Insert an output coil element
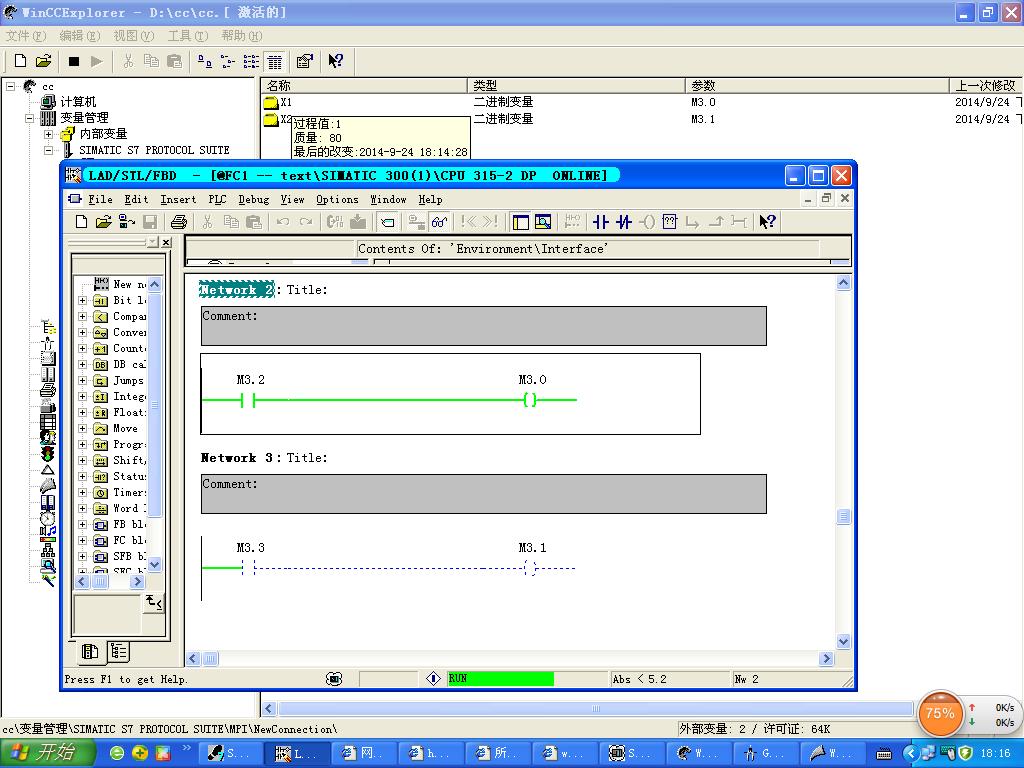This screenshot has height=768, width=1024. coord(647,222)
